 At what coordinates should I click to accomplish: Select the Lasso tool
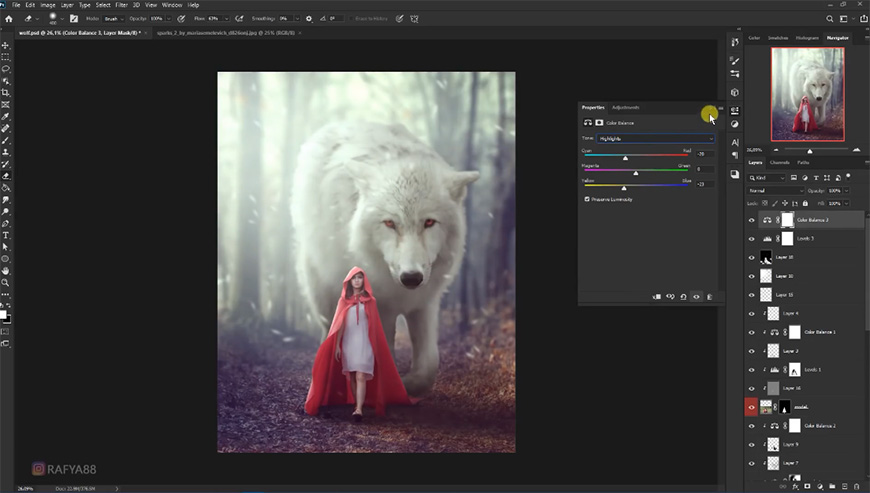(x=6, y=69)
